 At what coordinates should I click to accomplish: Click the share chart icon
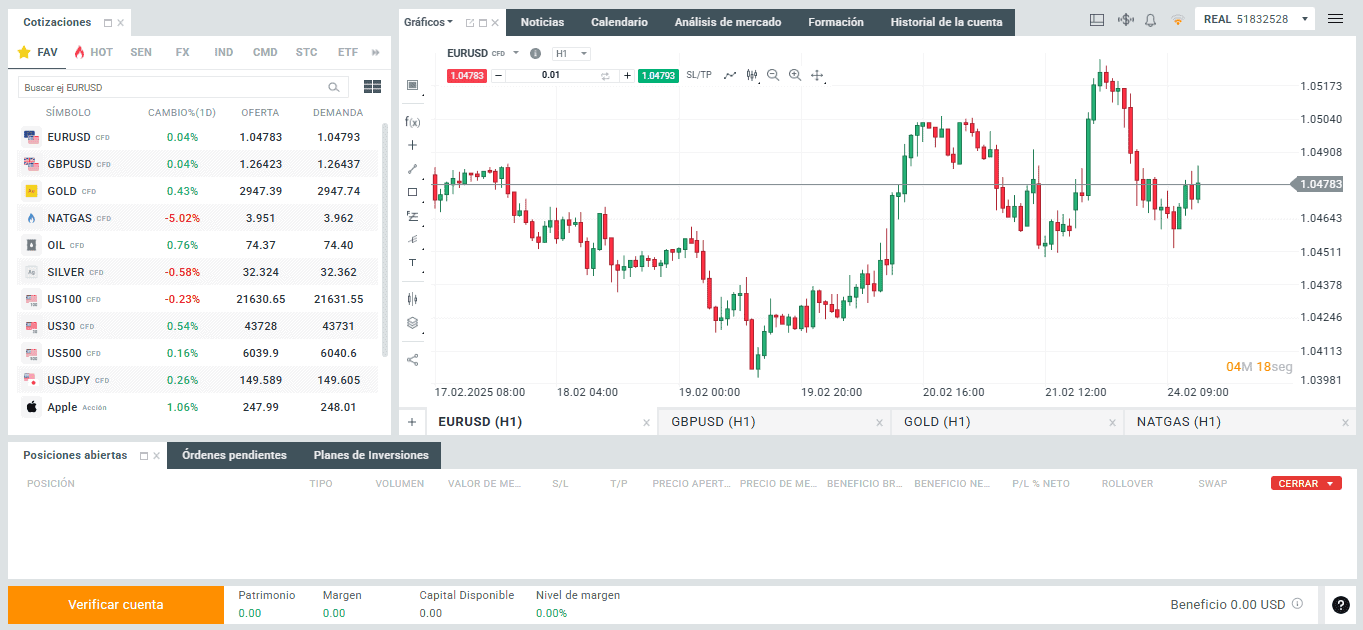click(x=412, y=359)
